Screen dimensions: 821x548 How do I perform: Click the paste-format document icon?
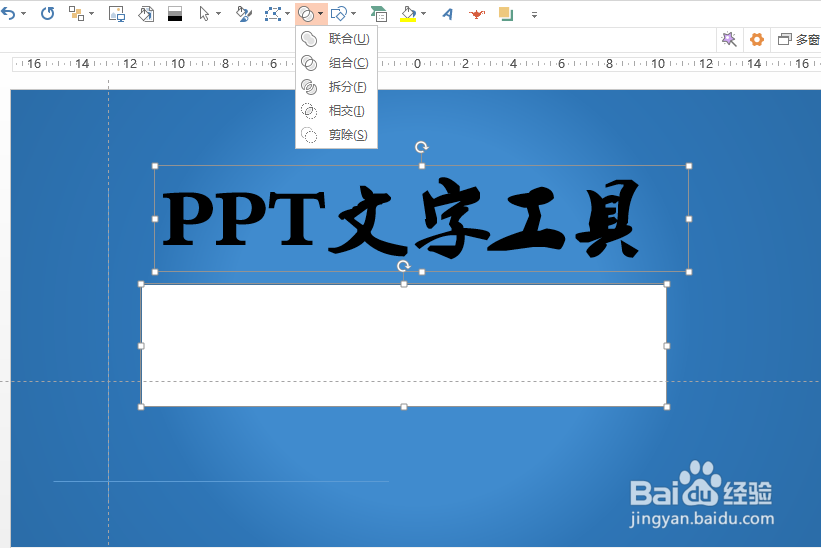146,14
